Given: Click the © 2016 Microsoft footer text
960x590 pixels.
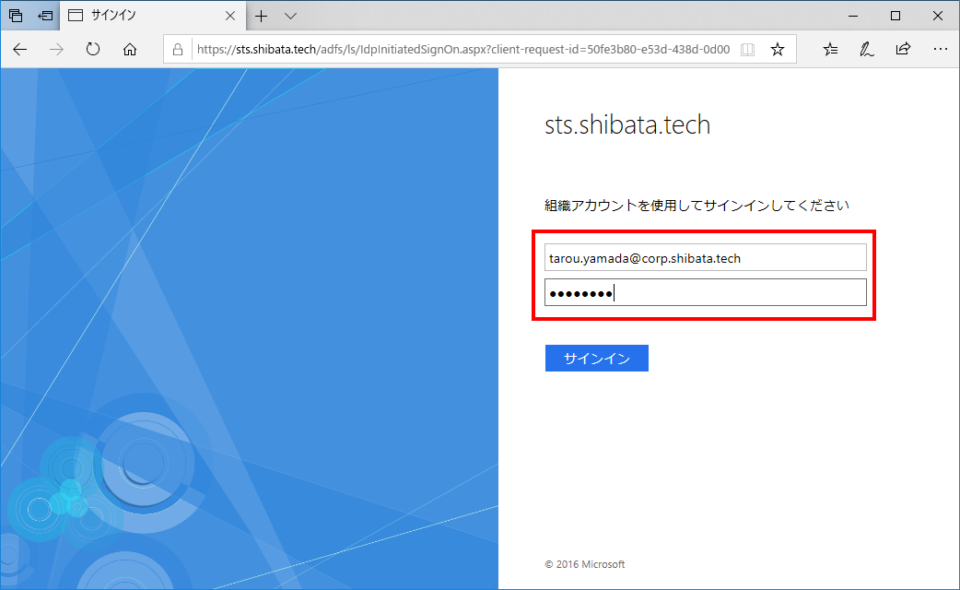Looking at the screenshot, I should coord(585,564).
